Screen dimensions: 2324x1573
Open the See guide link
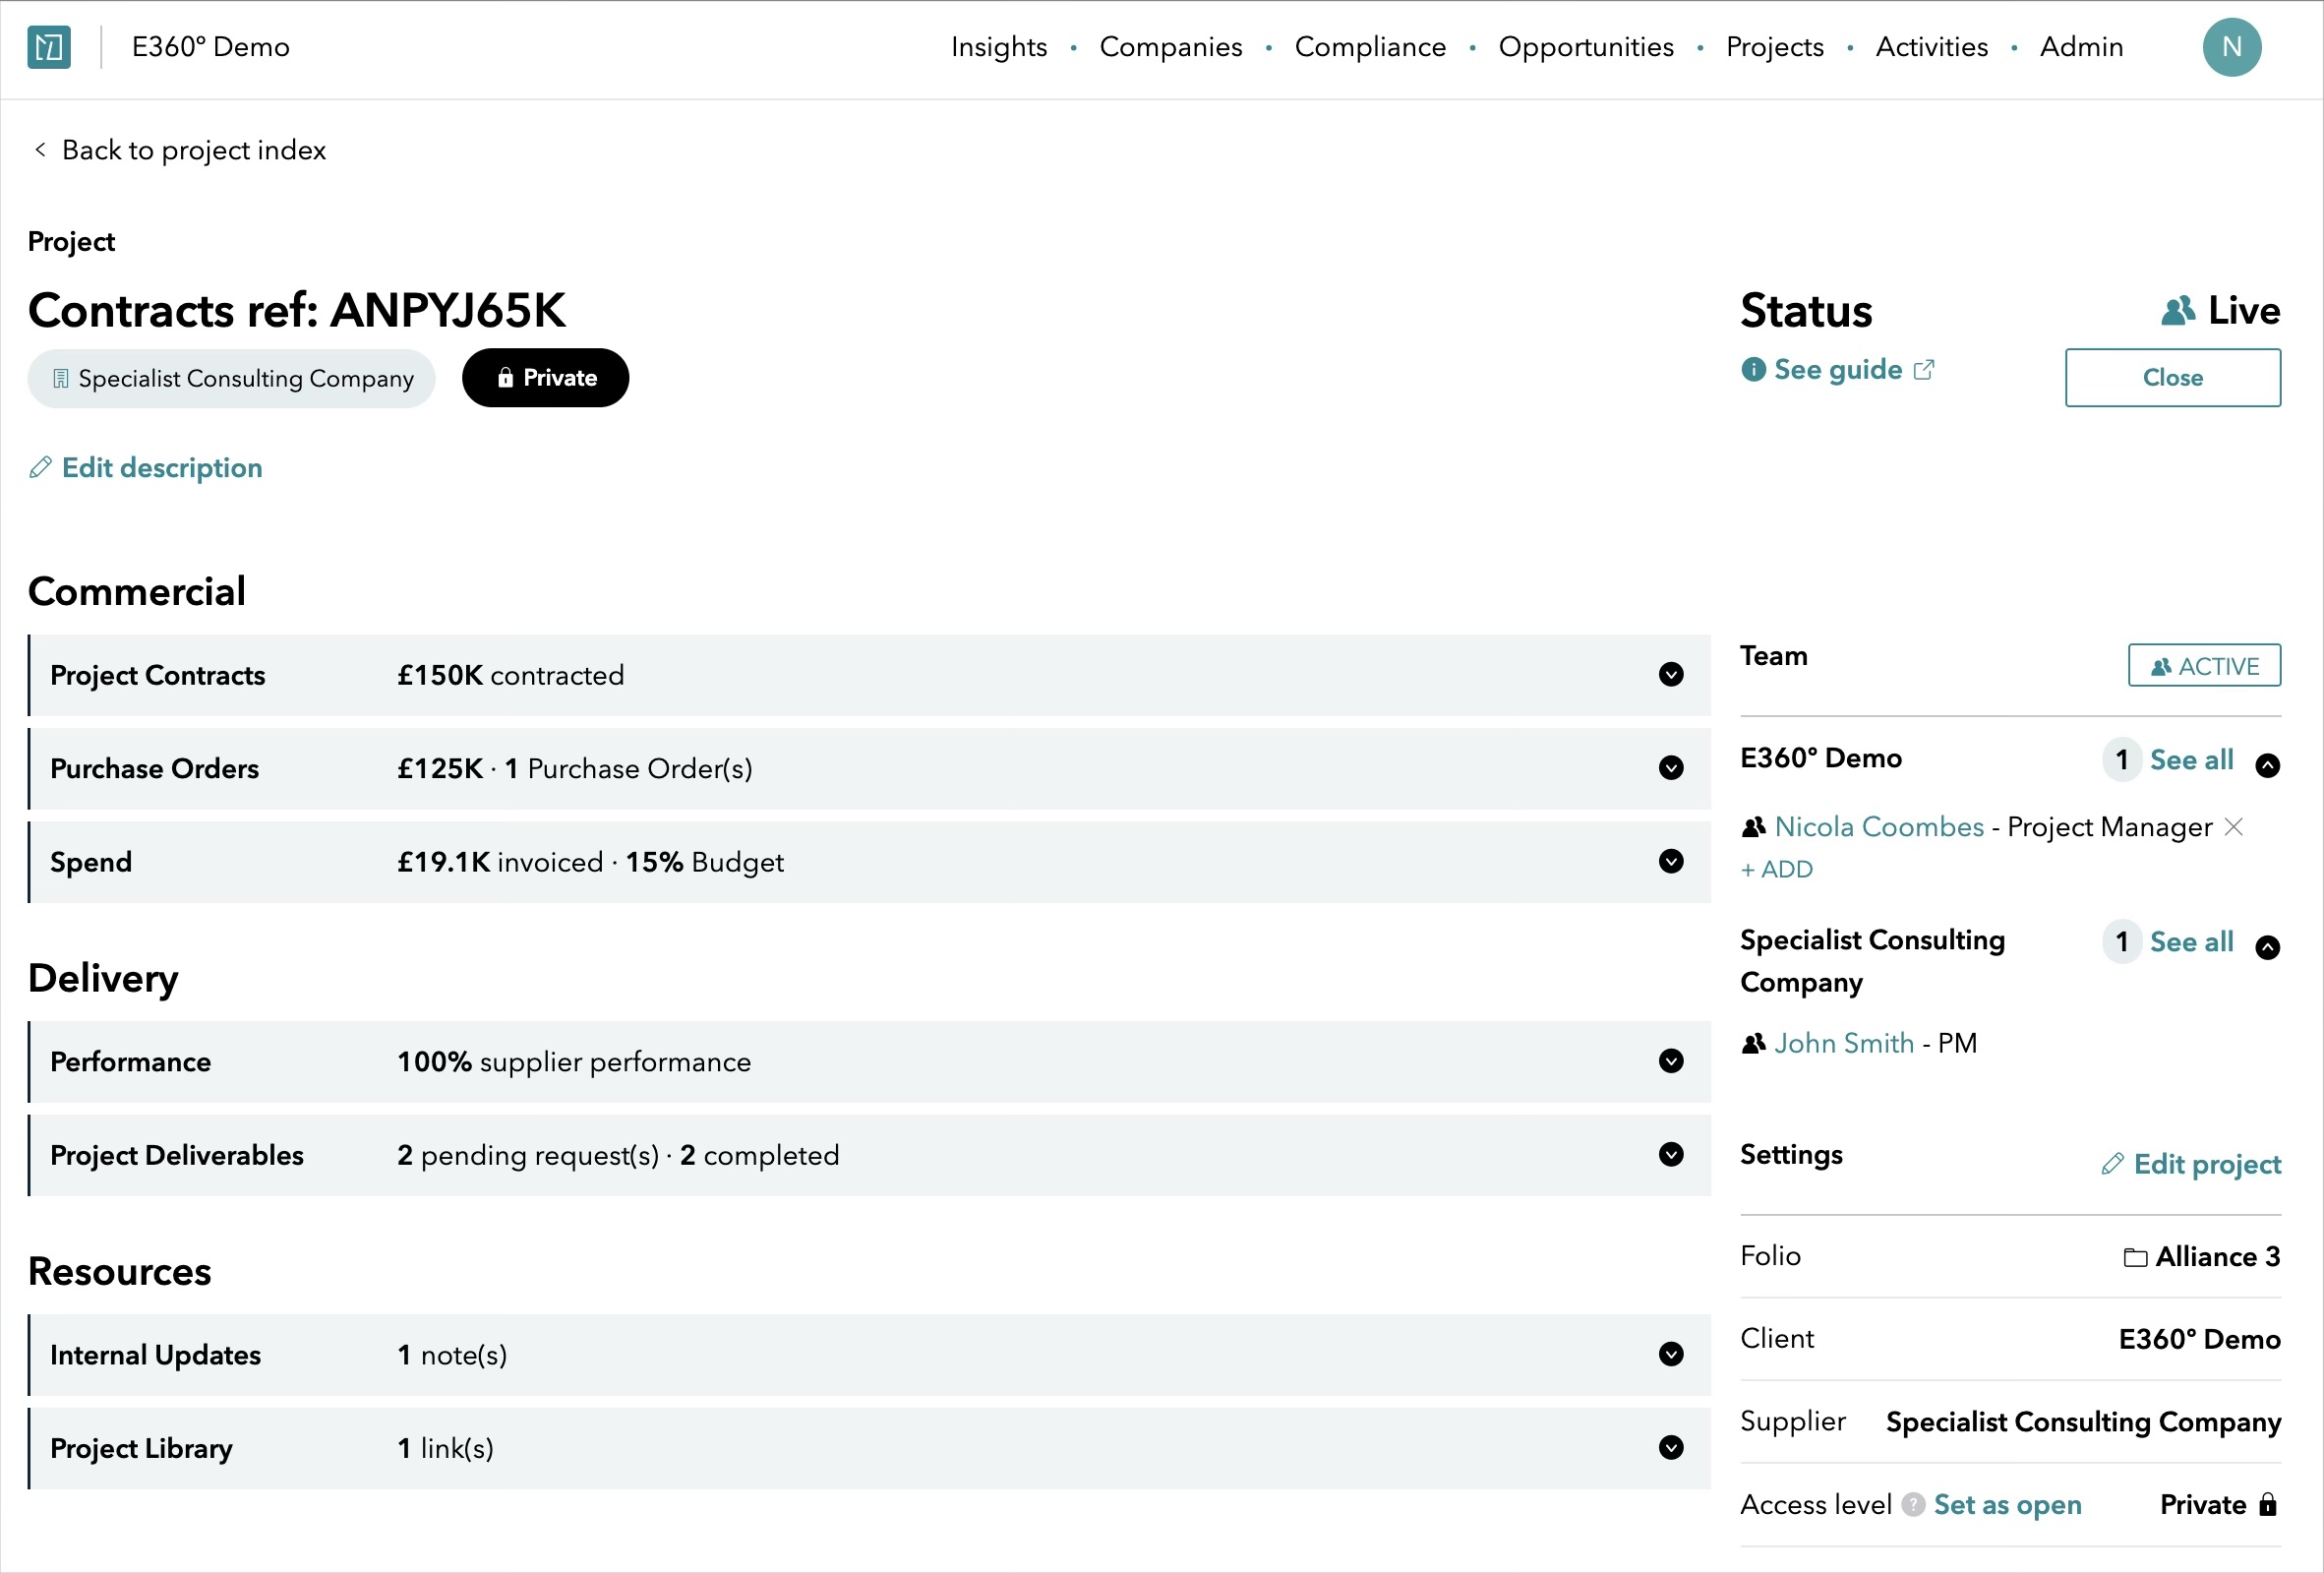point(1838,370)
